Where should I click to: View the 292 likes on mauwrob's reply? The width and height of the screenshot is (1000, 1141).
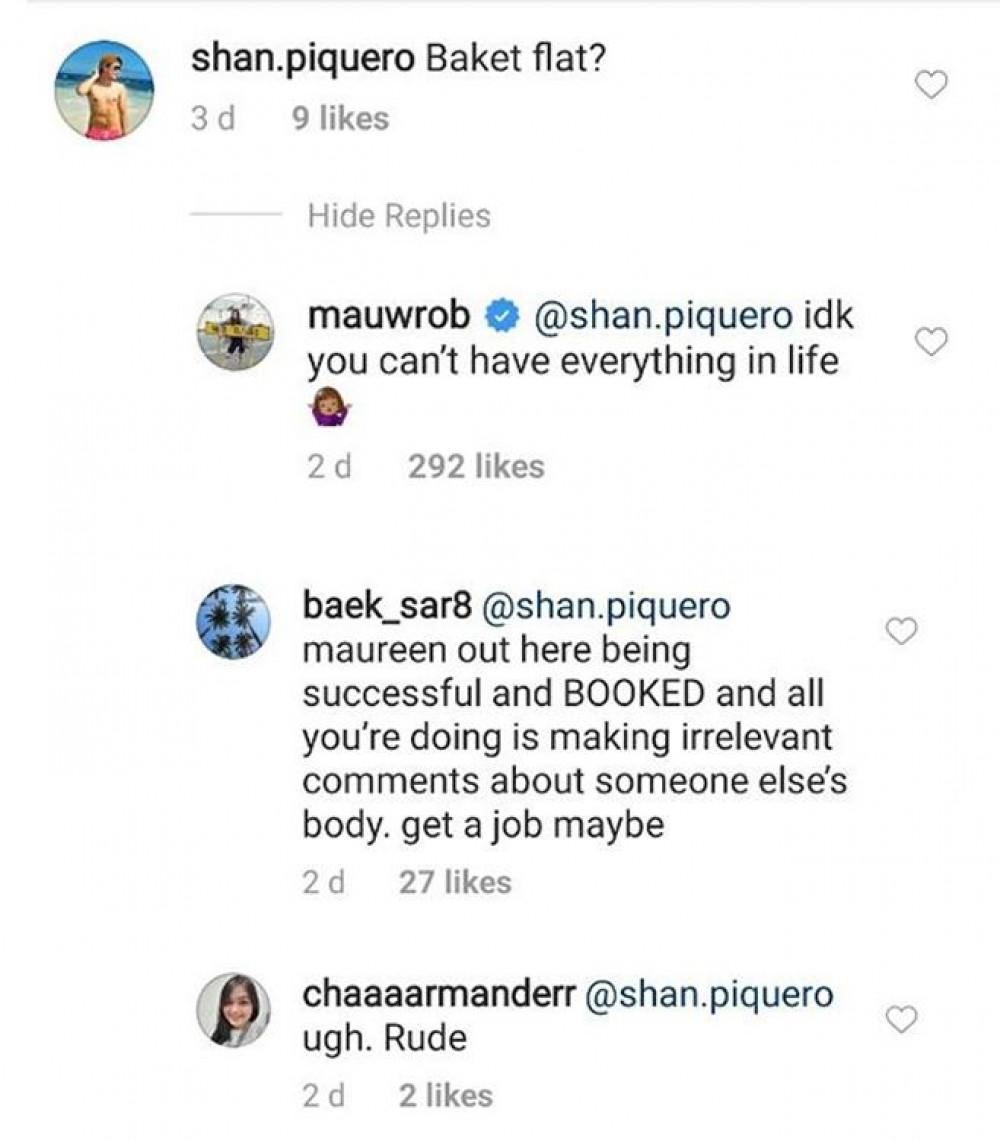(x=476, y=466)
